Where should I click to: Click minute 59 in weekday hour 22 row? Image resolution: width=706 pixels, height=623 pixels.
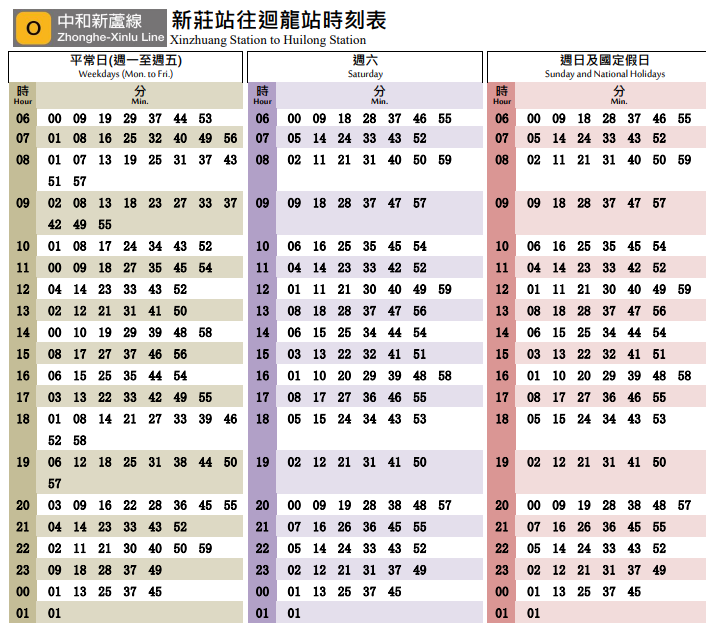click(x=205, y=548)
